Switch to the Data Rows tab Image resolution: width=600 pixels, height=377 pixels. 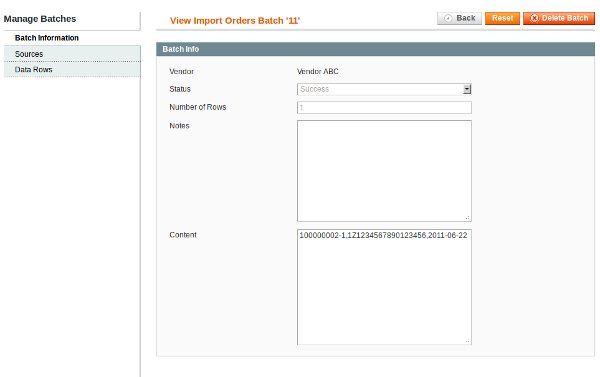[72, 69]
